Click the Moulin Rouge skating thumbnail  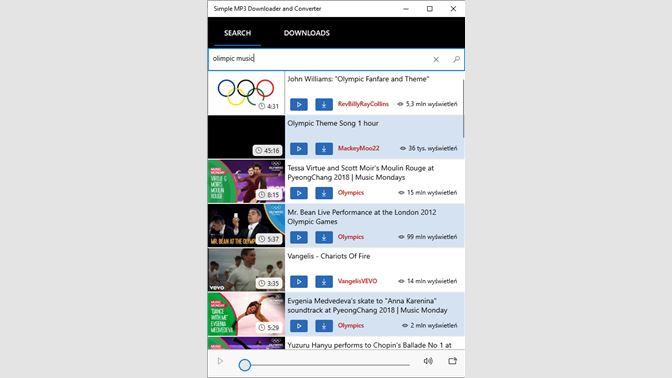(246, 181)
